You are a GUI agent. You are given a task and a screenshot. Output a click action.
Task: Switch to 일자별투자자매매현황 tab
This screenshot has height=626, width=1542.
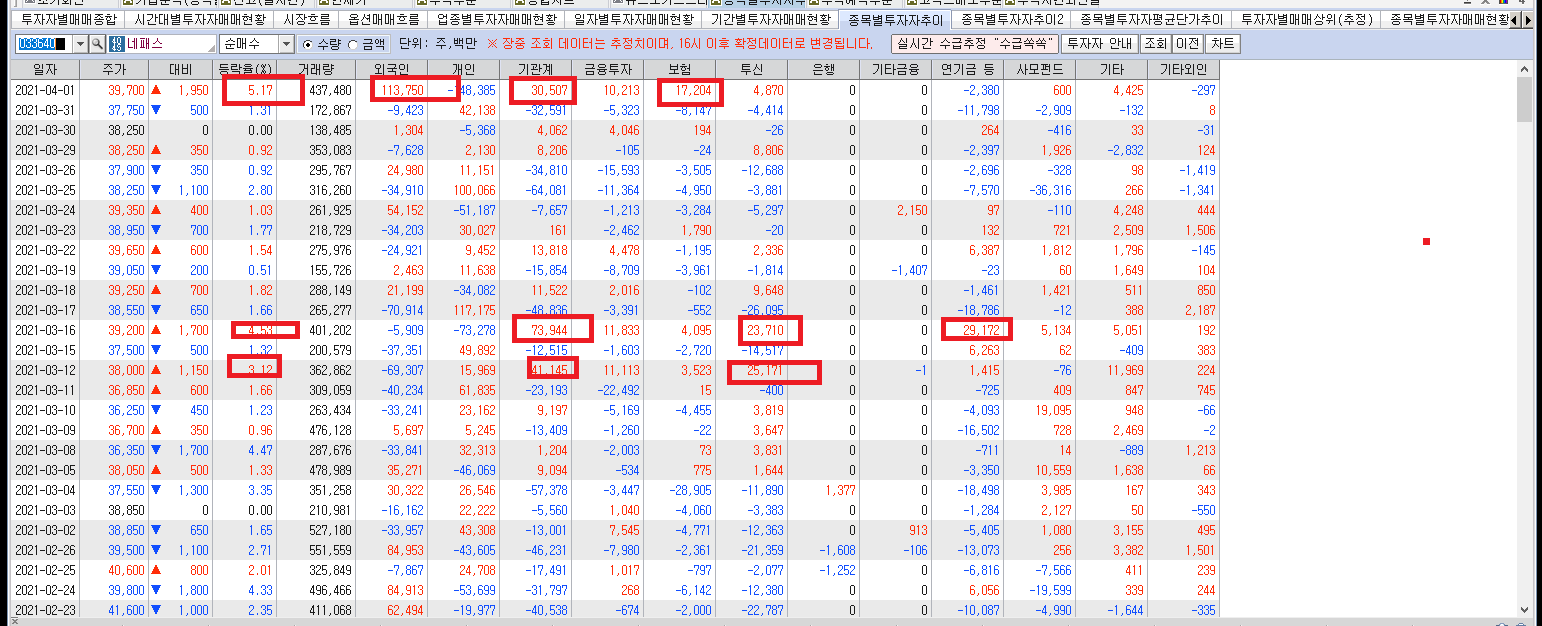point(632,19)
